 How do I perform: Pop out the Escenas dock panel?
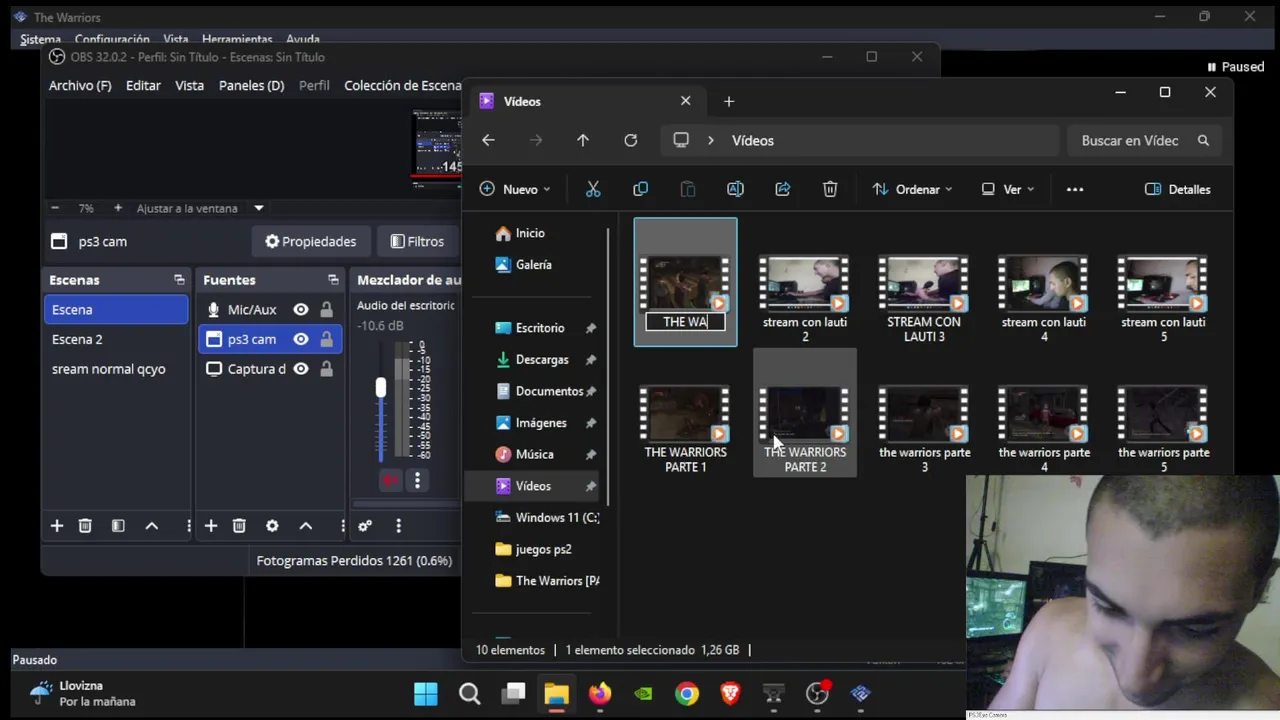(x=179, y=280)
